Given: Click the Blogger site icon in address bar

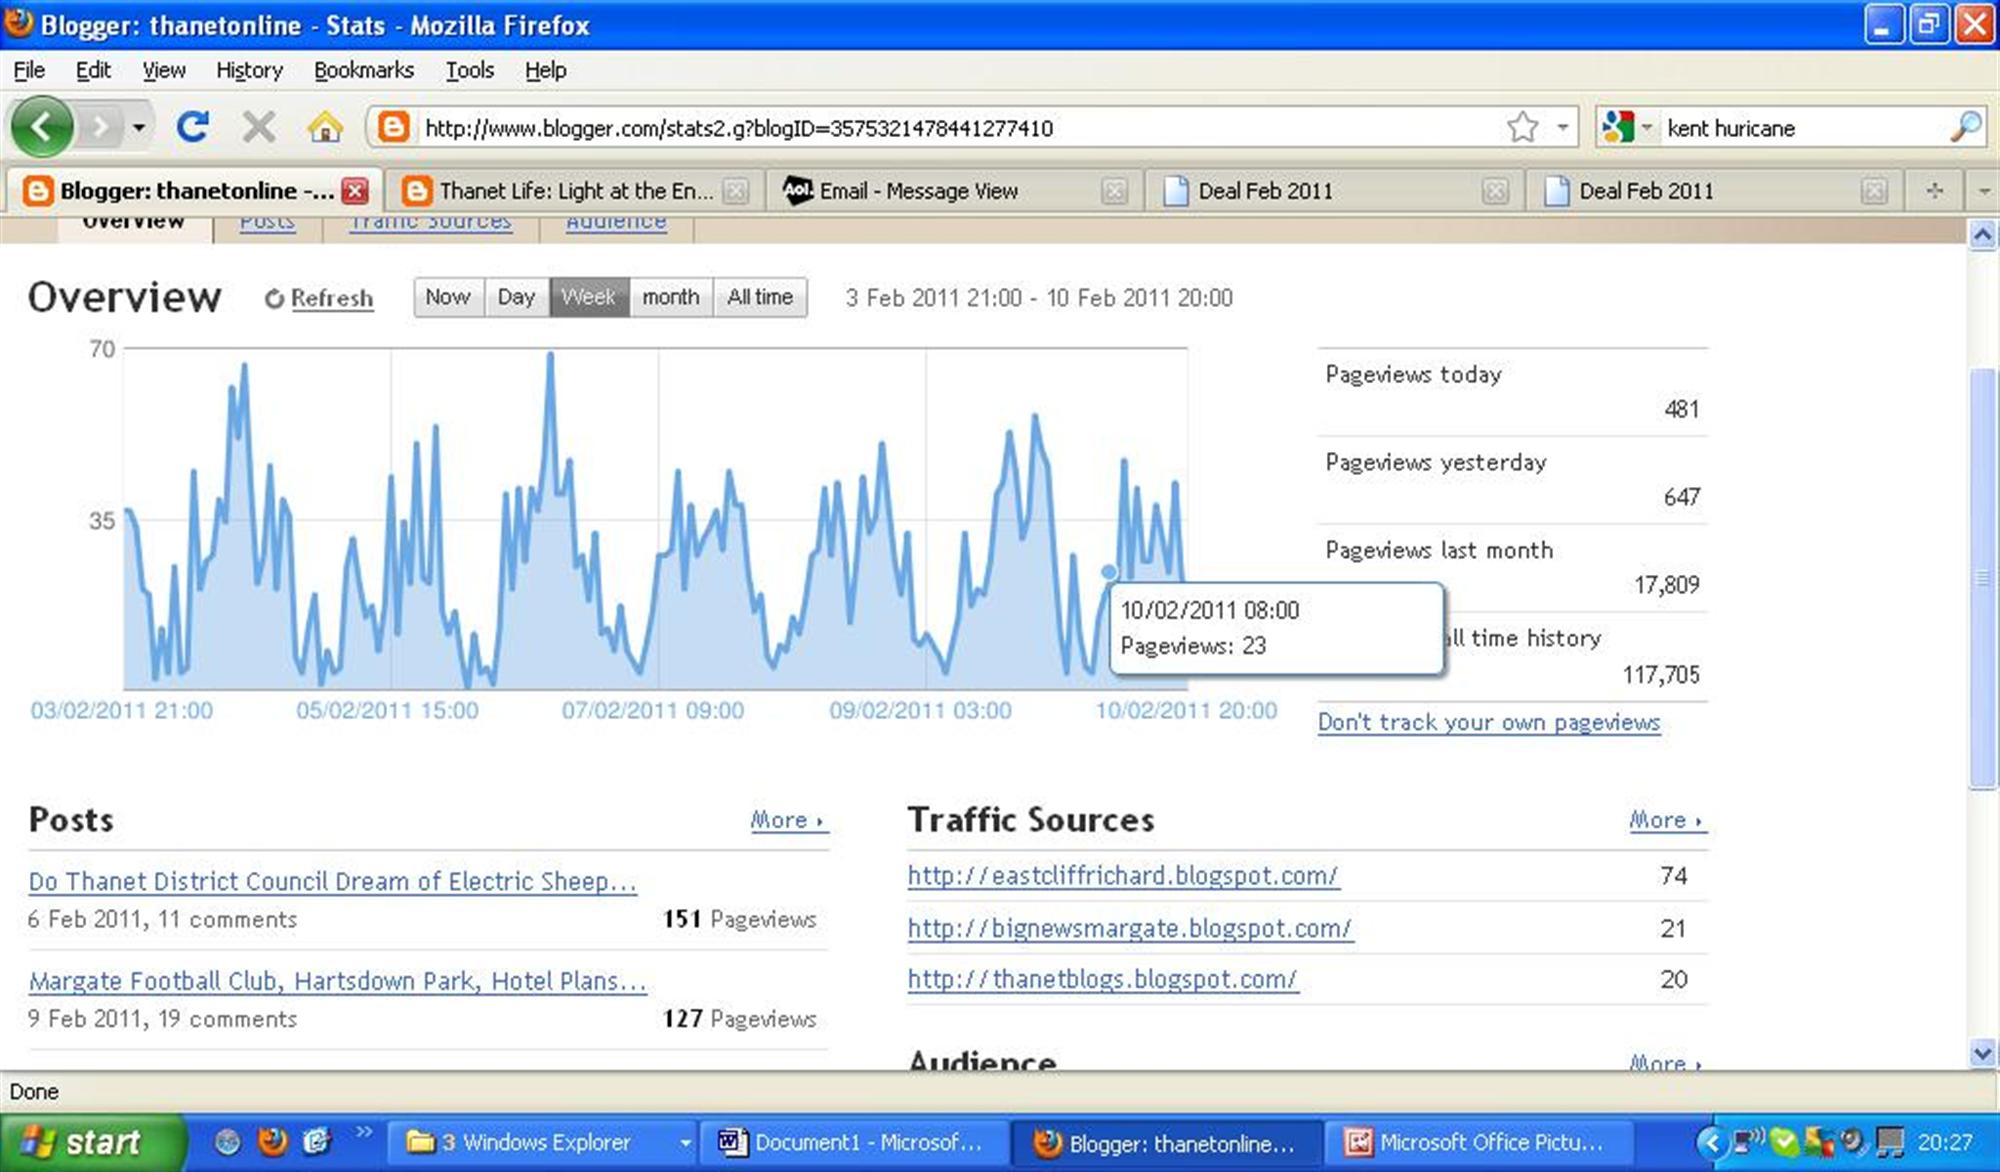Looking at the screenshot, I should click(393, 128).
